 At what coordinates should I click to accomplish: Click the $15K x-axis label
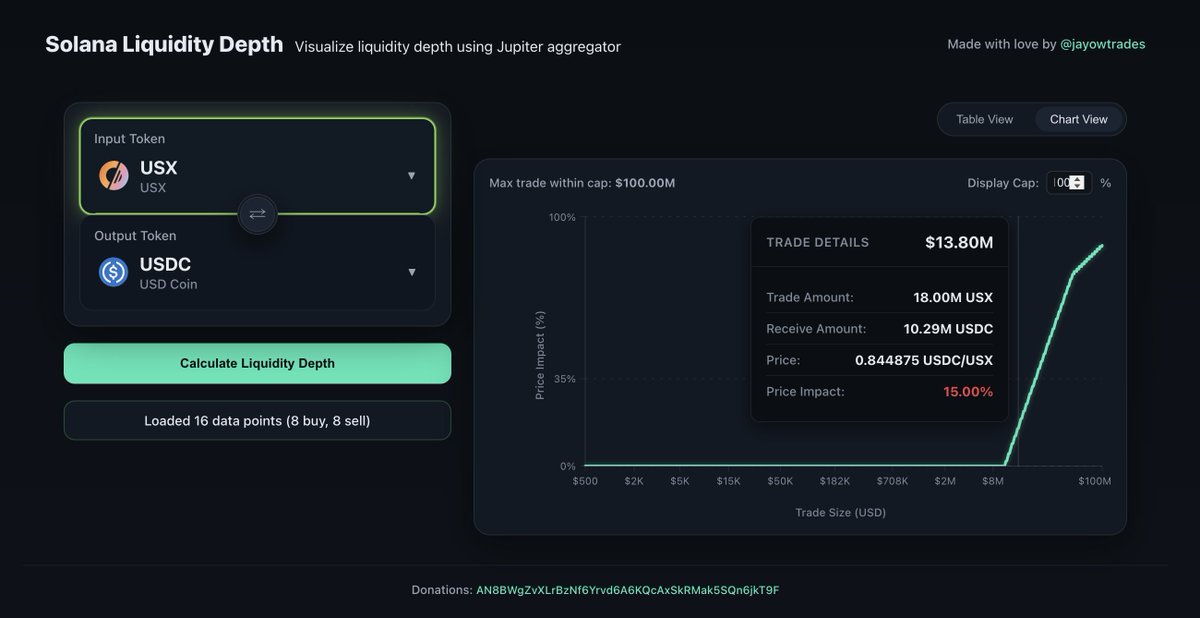click(729, 481)
